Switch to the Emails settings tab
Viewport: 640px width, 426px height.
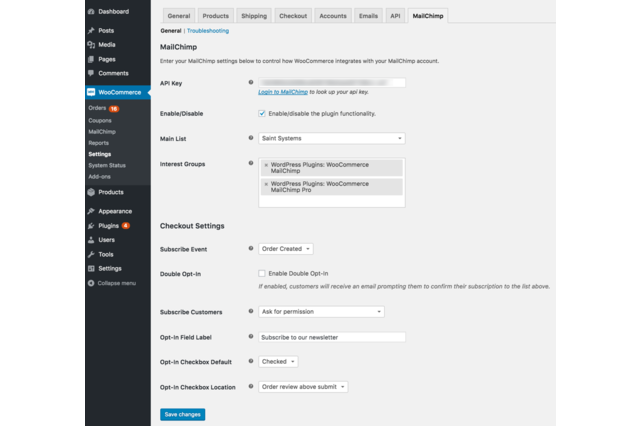(368, 16)
